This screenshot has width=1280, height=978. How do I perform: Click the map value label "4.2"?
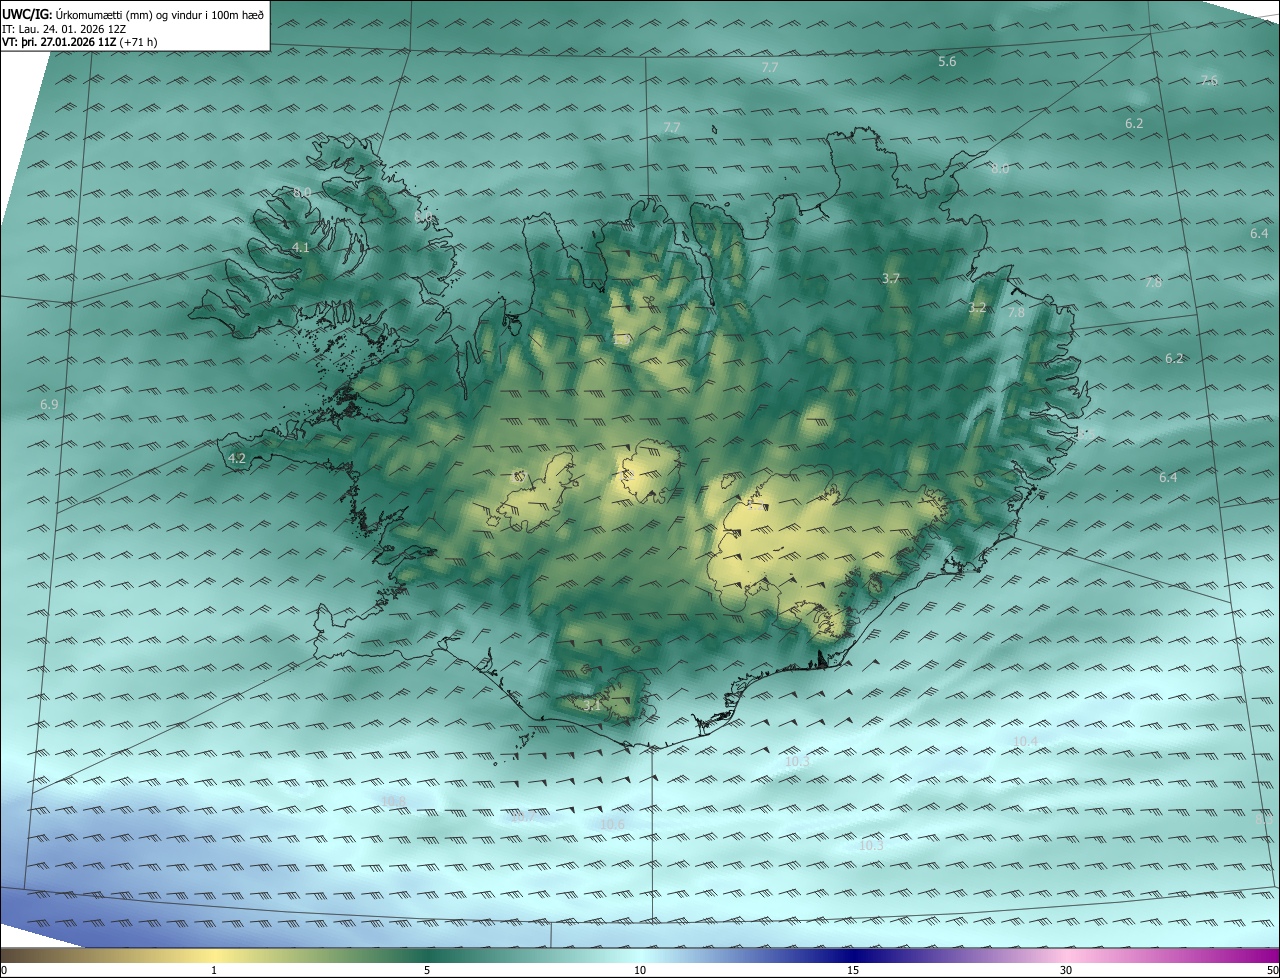click(x=237, y=458)
